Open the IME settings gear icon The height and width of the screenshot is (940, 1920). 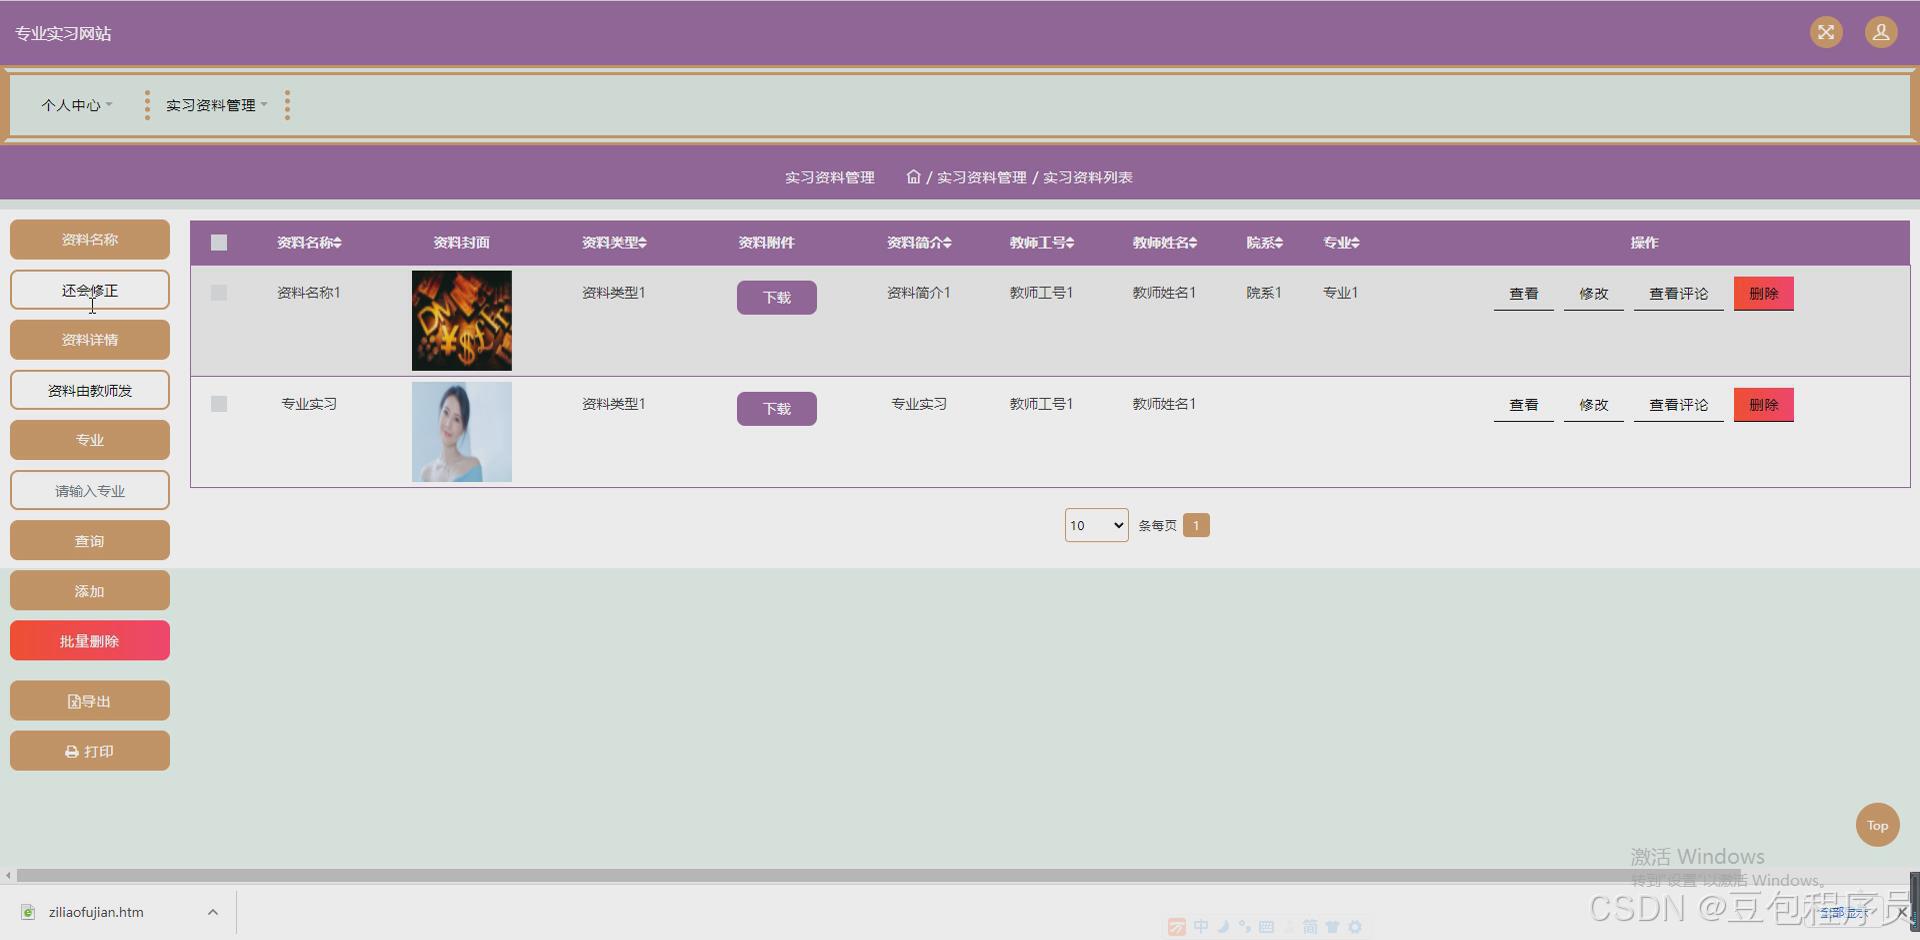click(x=1355, y=927)
